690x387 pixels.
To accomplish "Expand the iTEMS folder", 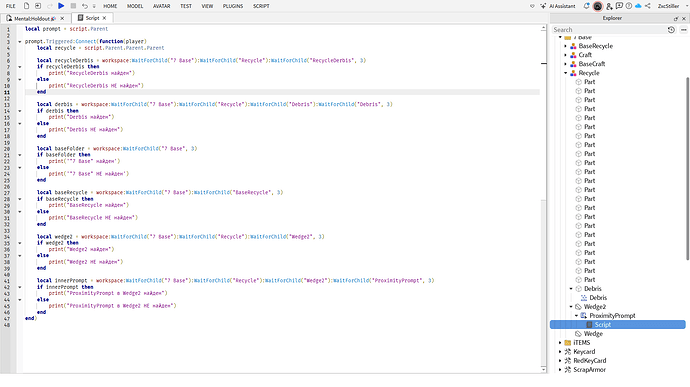I will point(560,343).
